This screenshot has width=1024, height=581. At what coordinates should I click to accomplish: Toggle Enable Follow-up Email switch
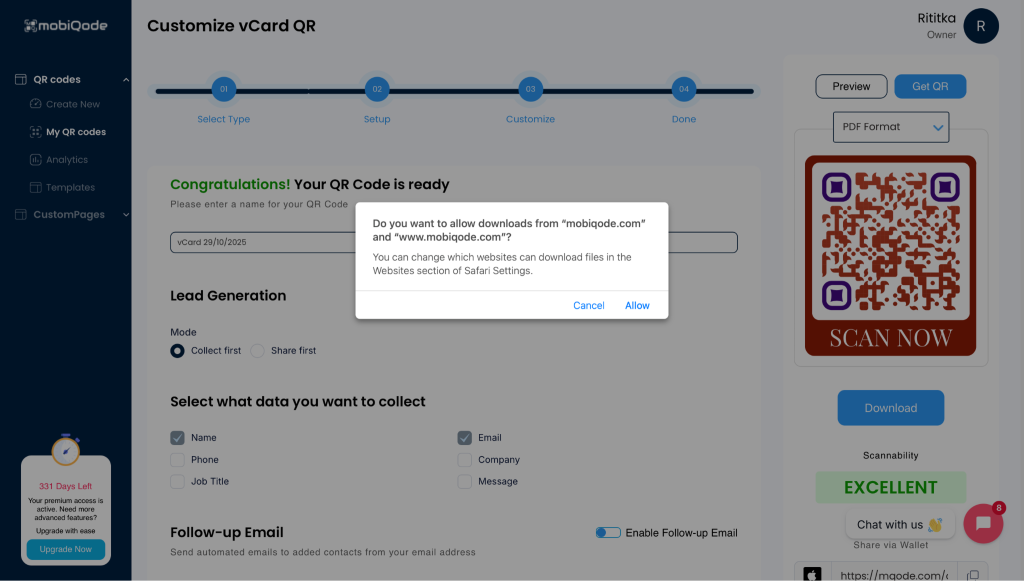(608, 533)
